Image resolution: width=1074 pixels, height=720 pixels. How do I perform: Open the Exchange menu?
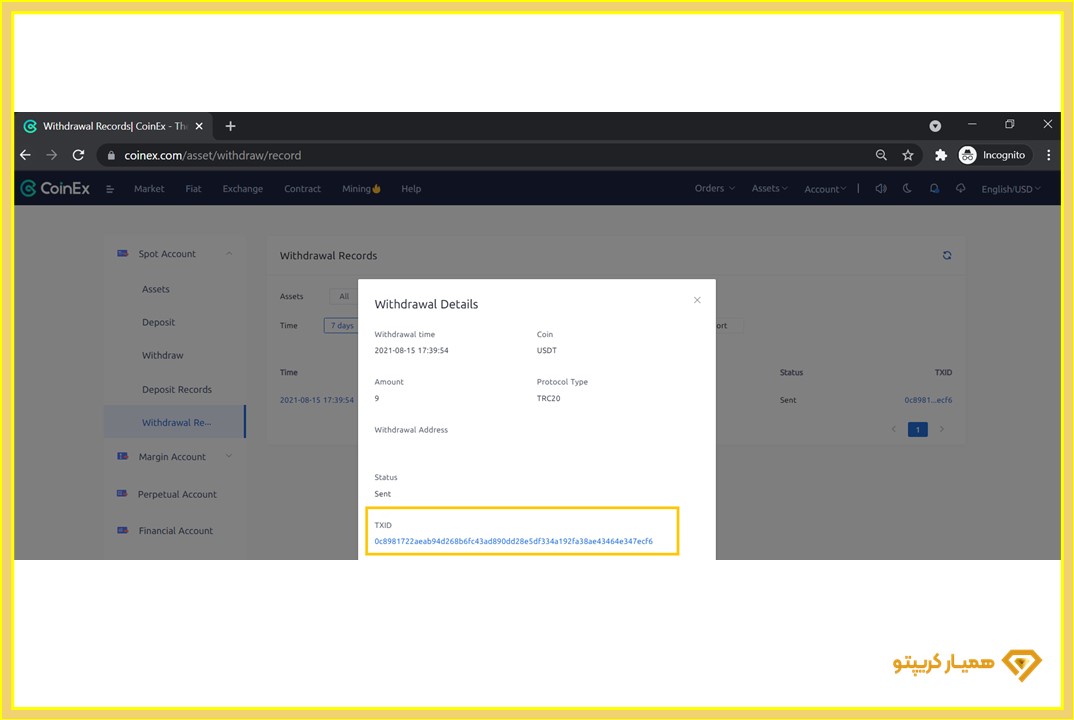[x=242, y=189]
